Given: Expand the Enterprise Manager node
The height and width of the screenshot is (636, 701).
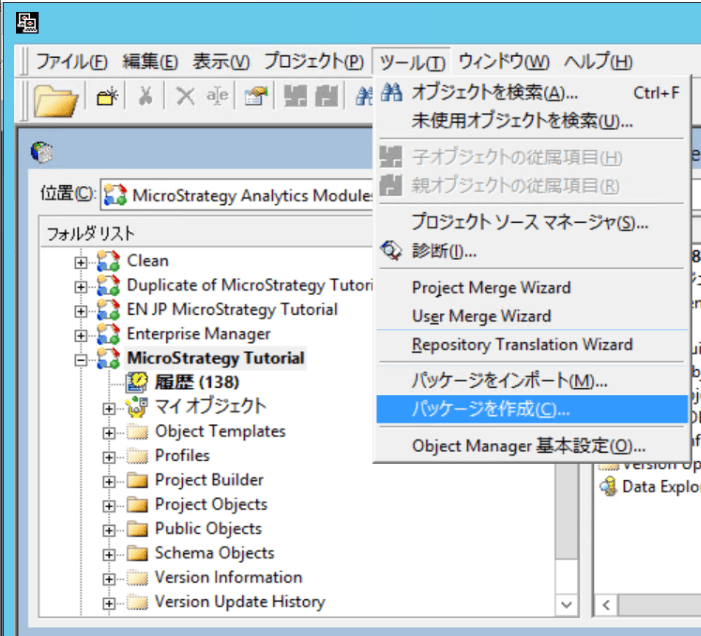Looking at the screenshot, I should [80, 335].
